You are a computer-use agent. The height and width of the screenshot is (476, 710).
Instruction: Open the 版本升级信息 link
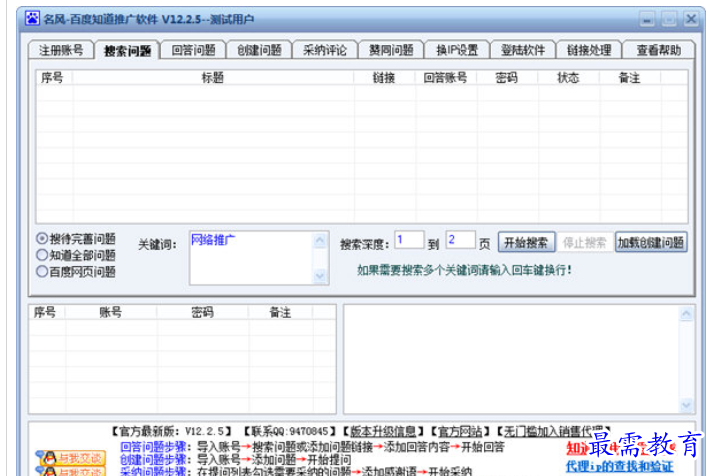tap(383, 431)
